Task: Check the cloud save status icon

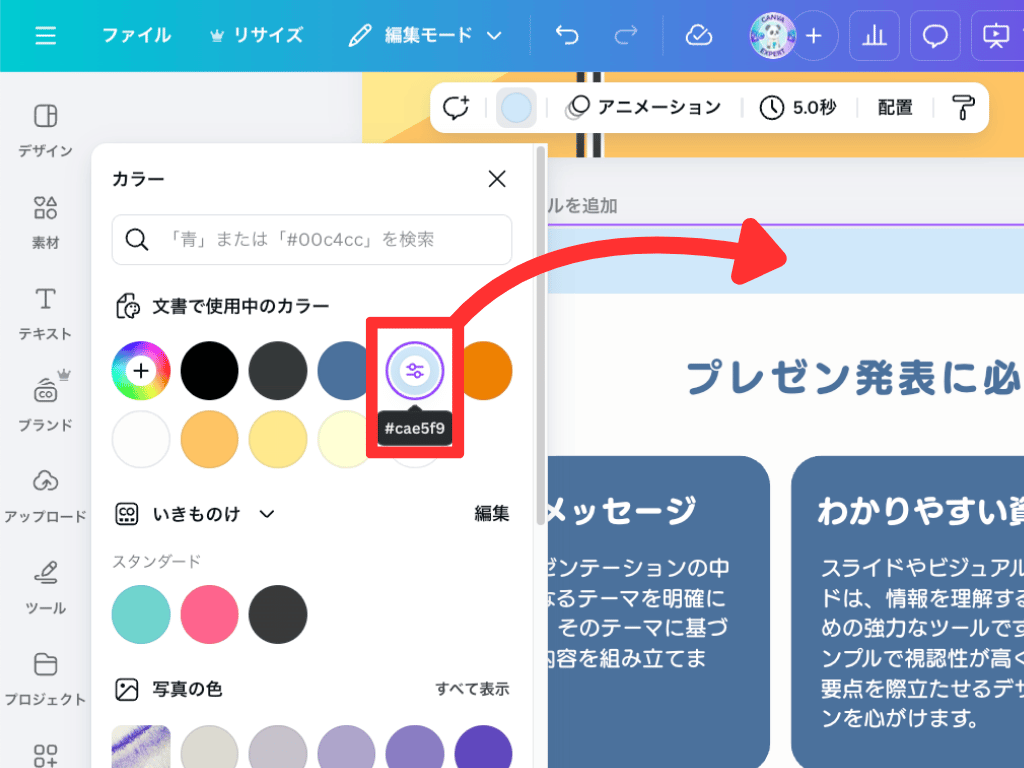Action: (x=698, y=35)
